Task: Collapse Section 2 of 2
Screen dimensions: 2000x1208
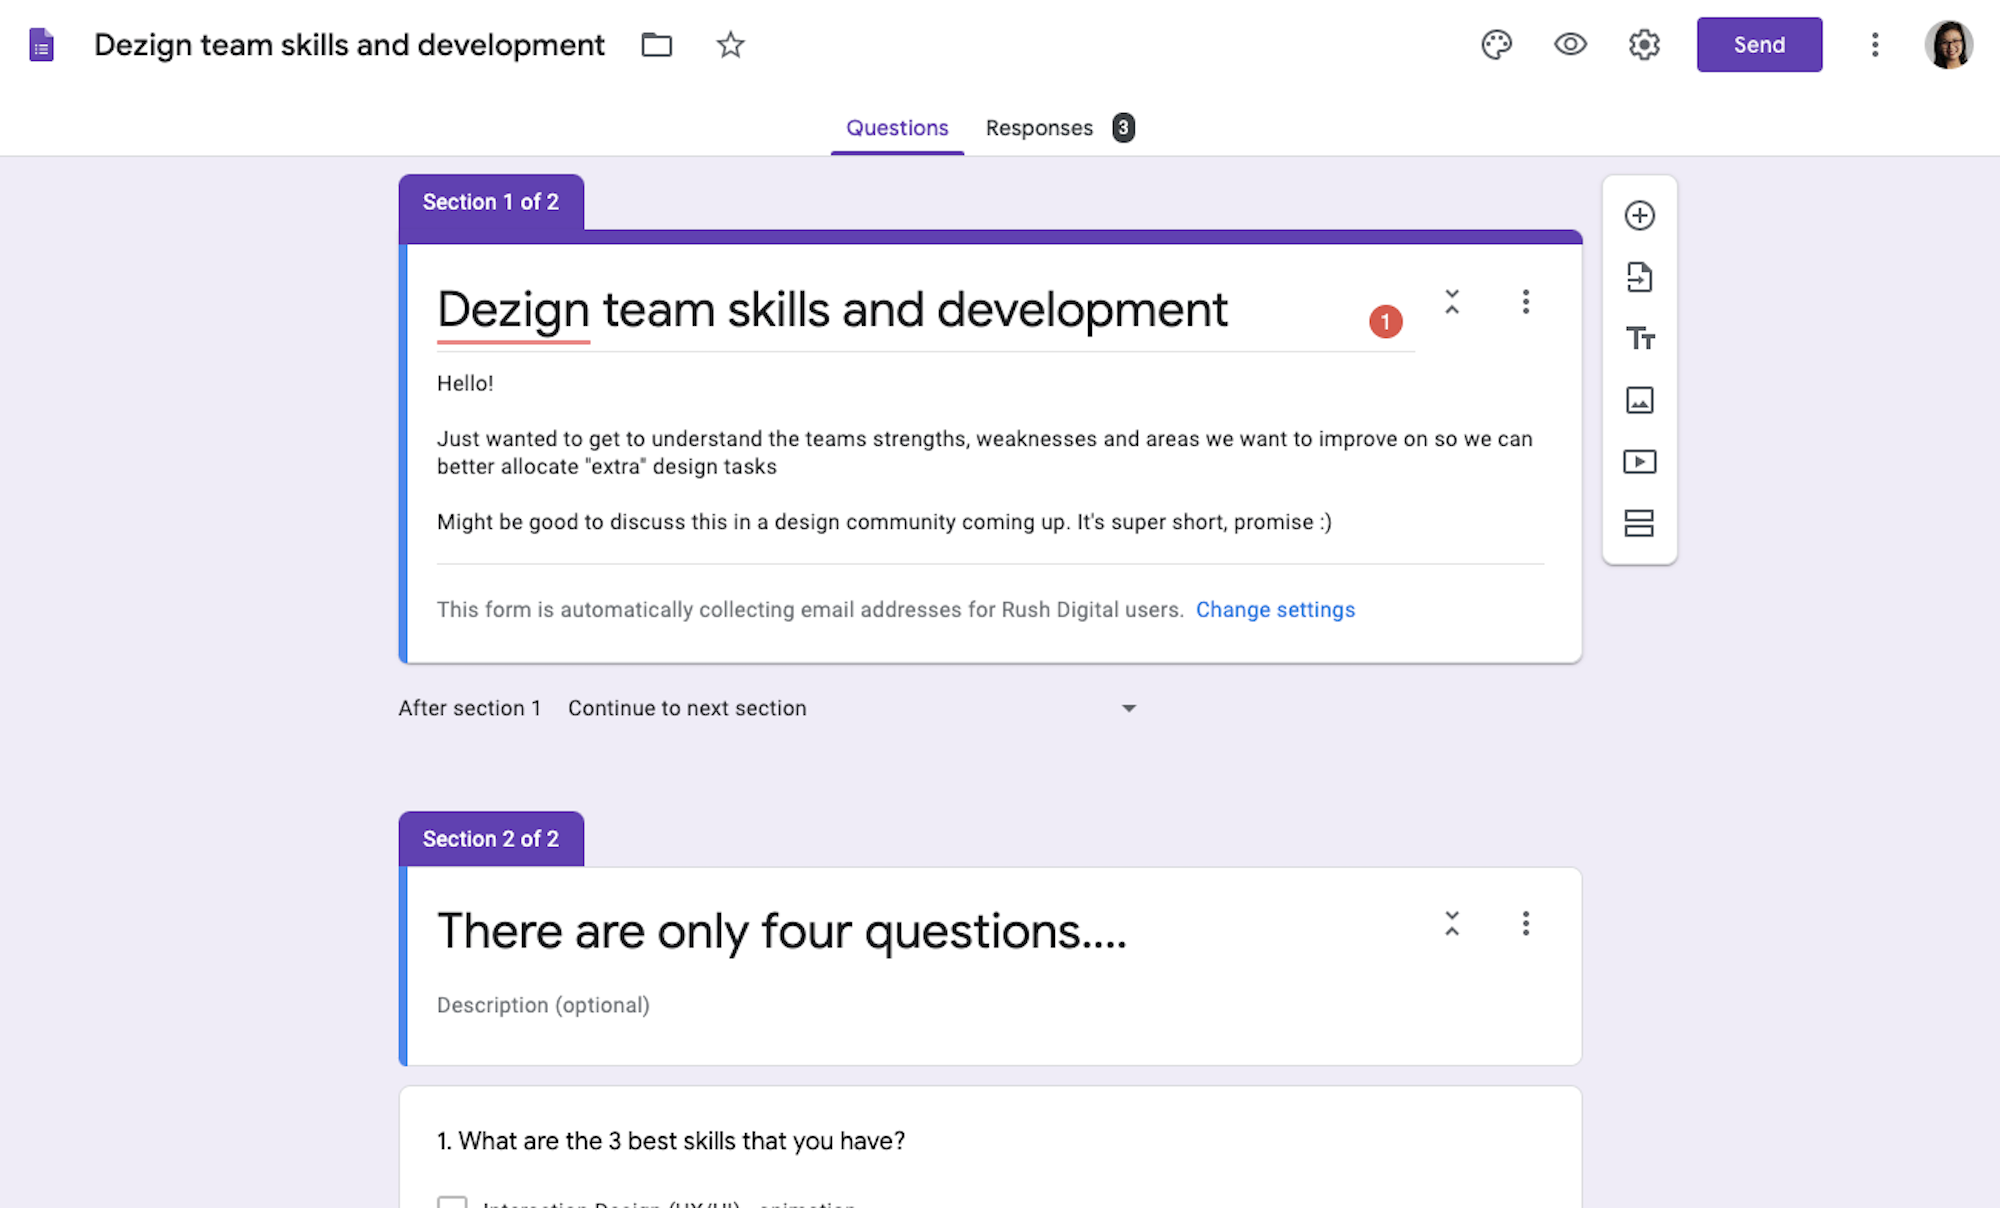Action: pyautogui.click(x=1452, y=923)
